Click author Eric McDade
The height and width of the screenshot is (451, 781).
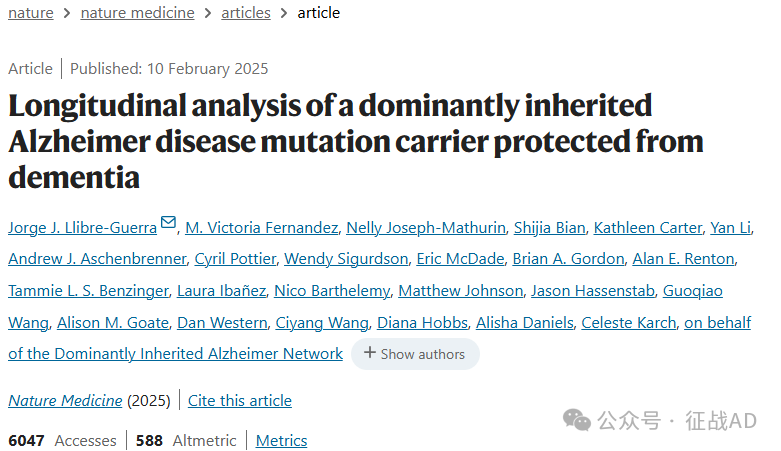460,259
